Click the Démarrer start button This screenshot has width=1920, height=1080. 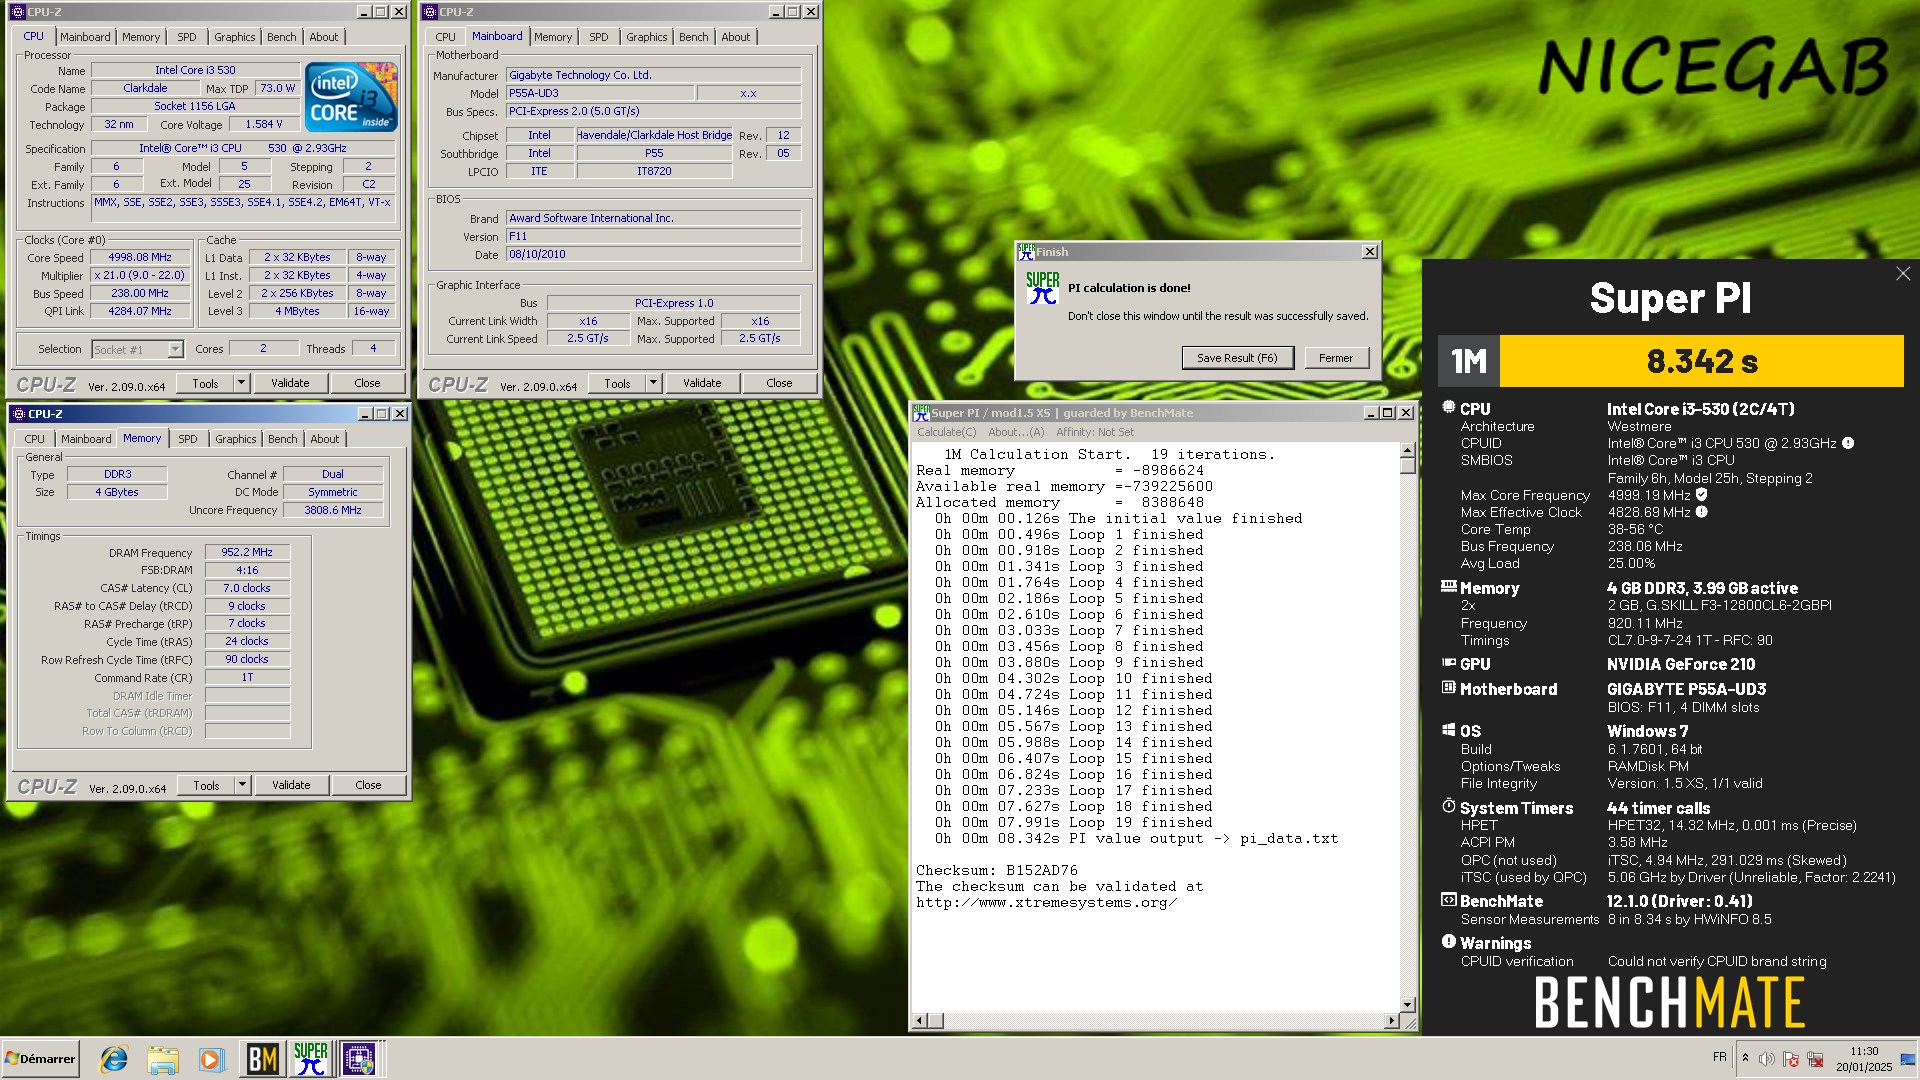(x=40, y=1058)
